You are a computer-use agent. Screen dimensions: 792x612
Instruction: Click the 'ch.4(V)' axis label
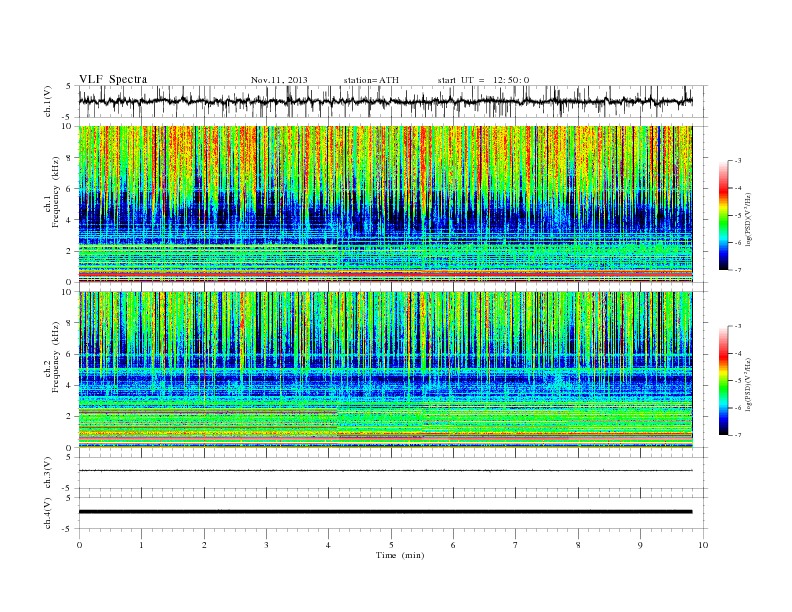(x=48, y=513)
